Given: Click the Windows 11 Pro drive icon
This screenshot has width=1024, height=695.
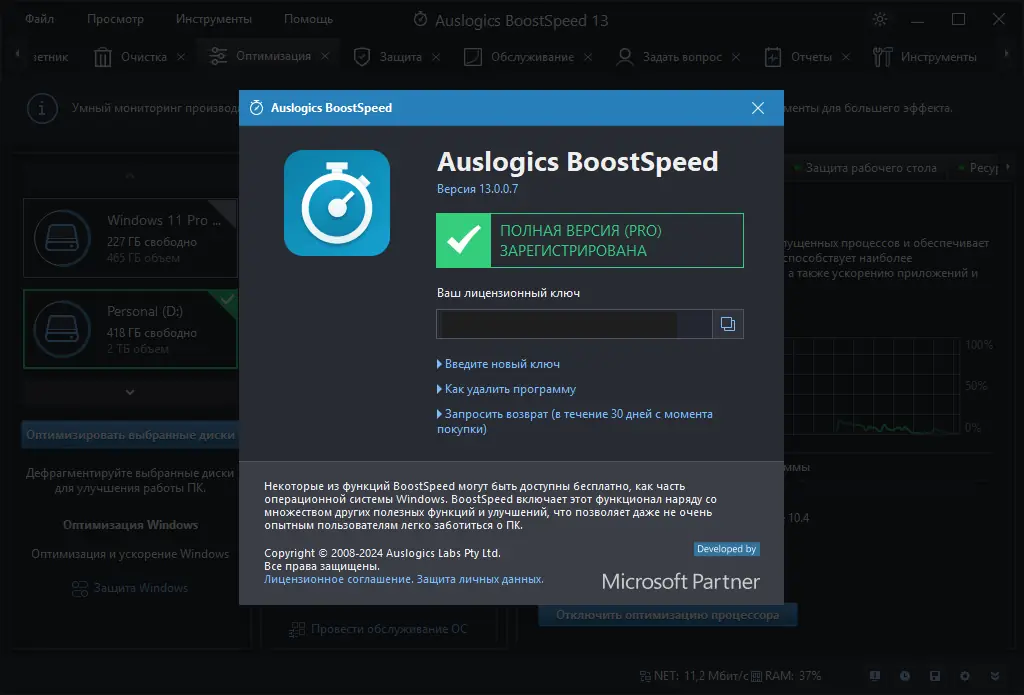Looking at the screenshot, I should (62, 238).
